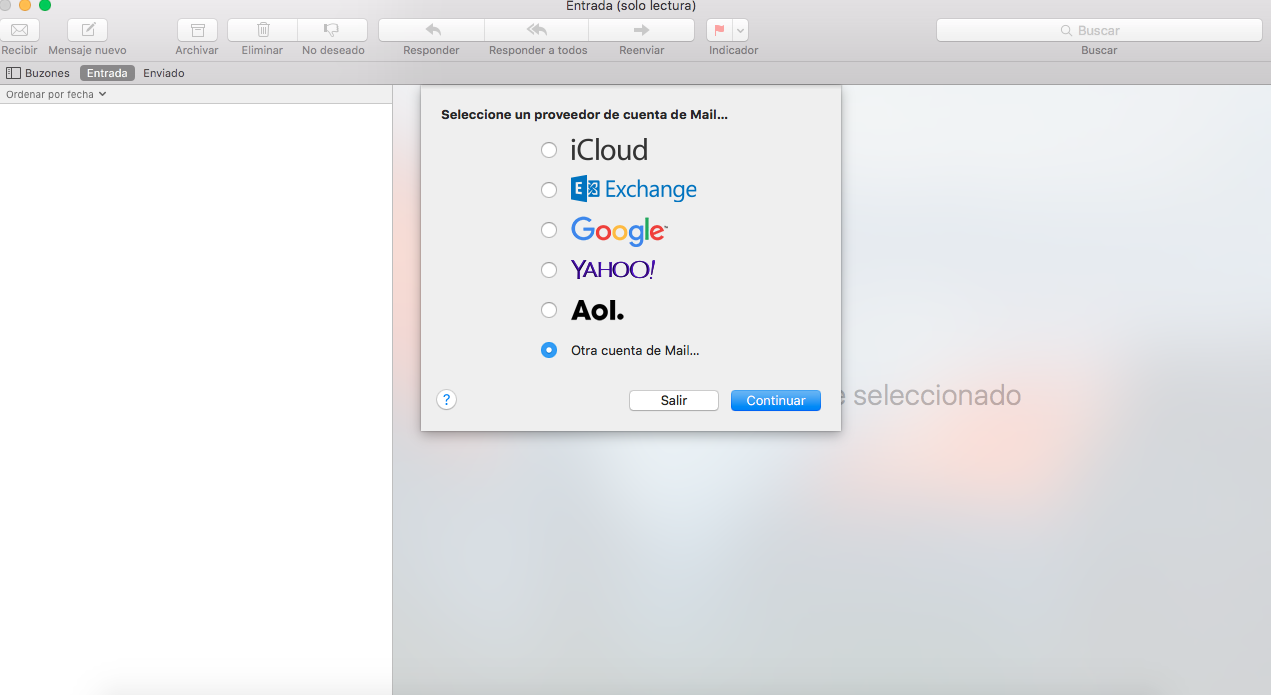Click the Salir button

pyautogui.click(x=673, y=400)
